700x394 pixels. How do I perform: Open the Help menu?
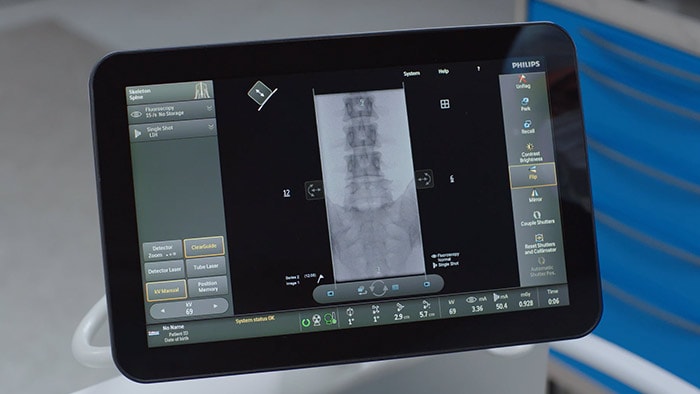(x=443, y=71)
